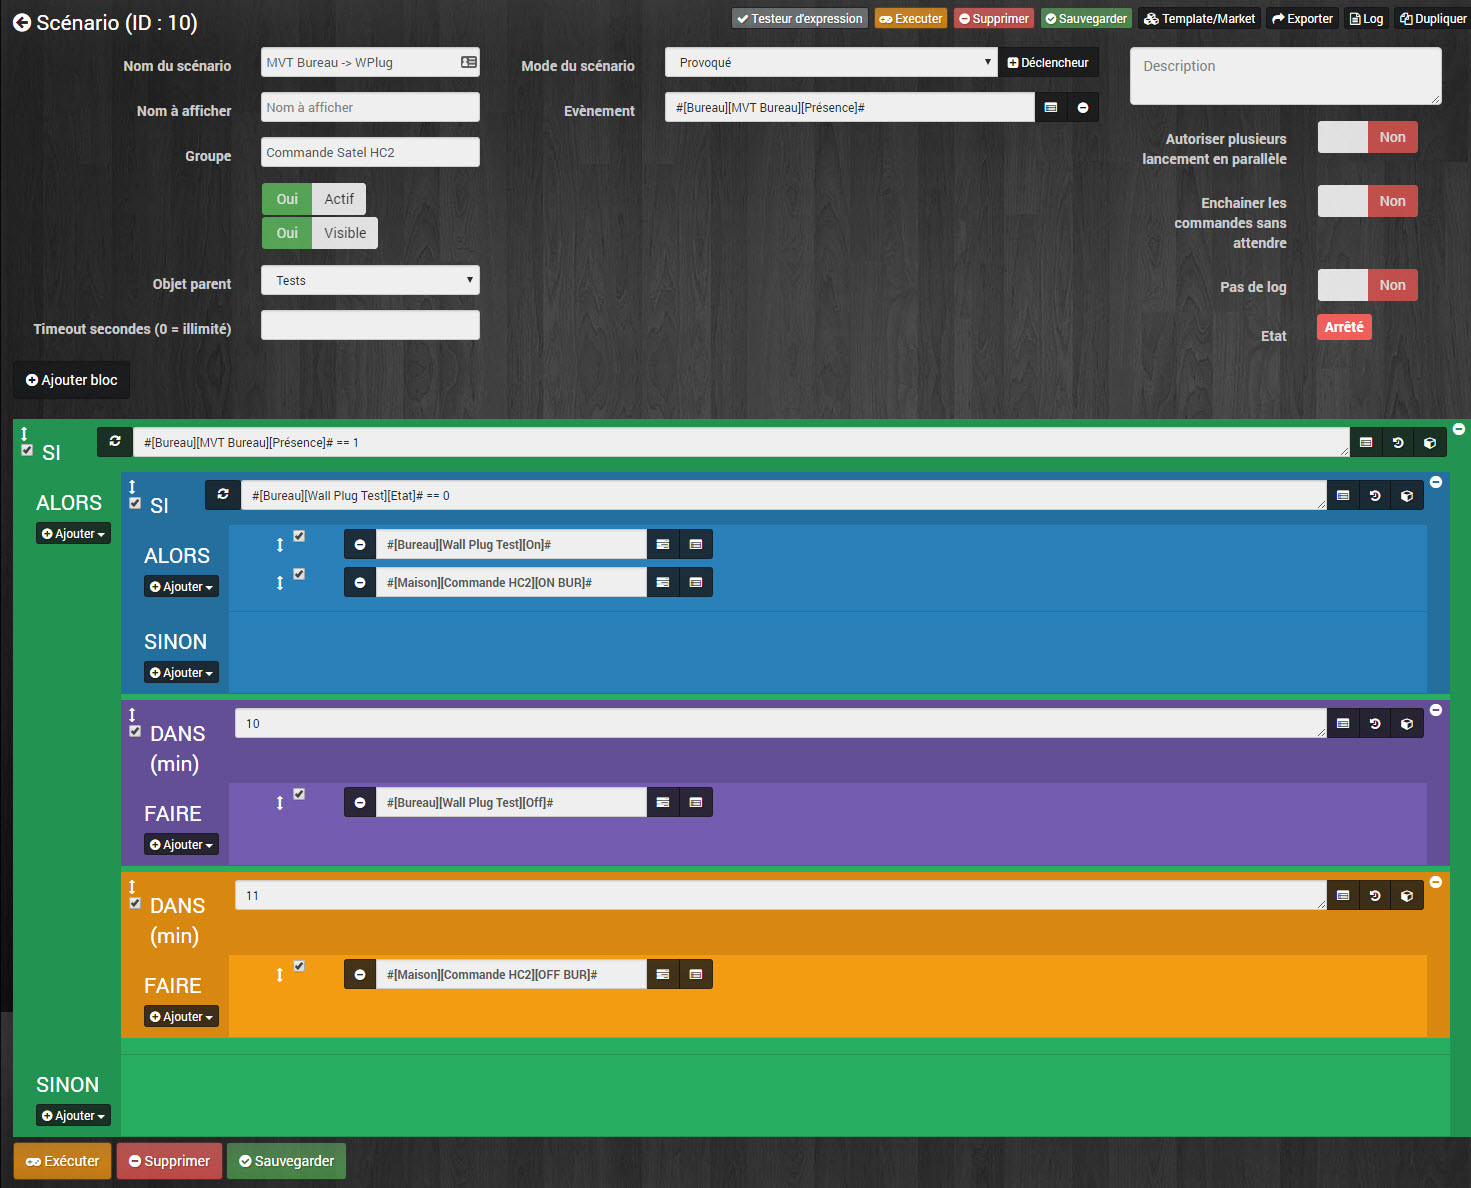
Task: Open the Mode du scénario dropdown
Action: click(x=832, y=62)
